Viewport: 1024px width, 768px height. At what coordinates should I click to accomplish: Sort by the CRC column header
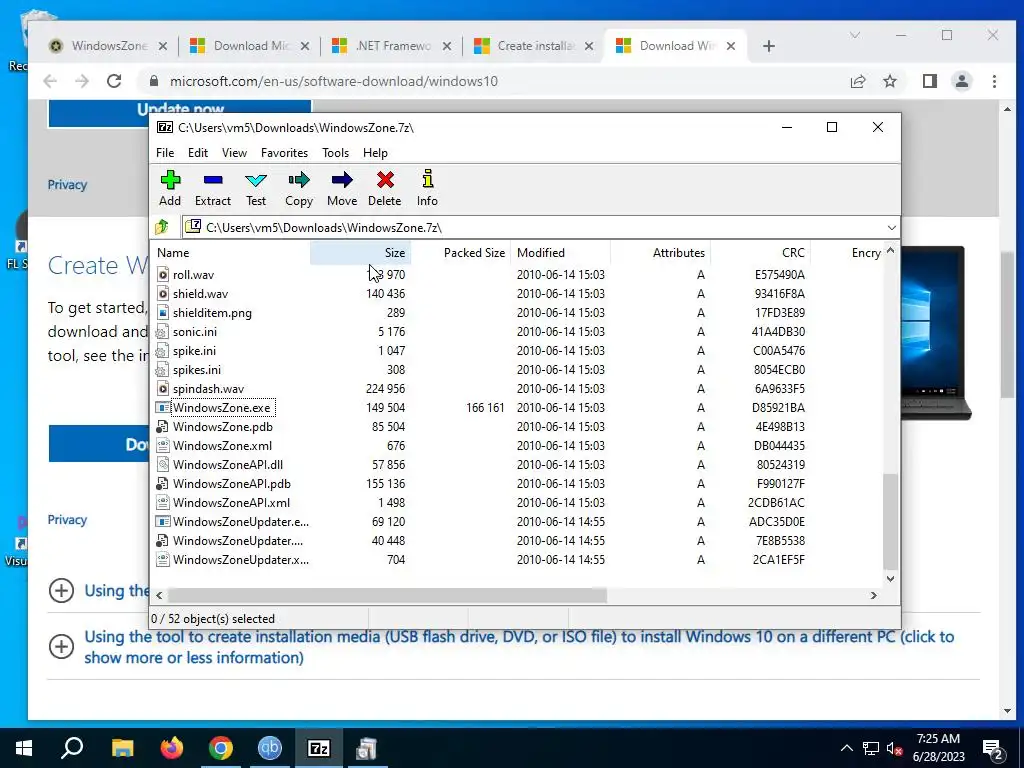coord(760,253)
